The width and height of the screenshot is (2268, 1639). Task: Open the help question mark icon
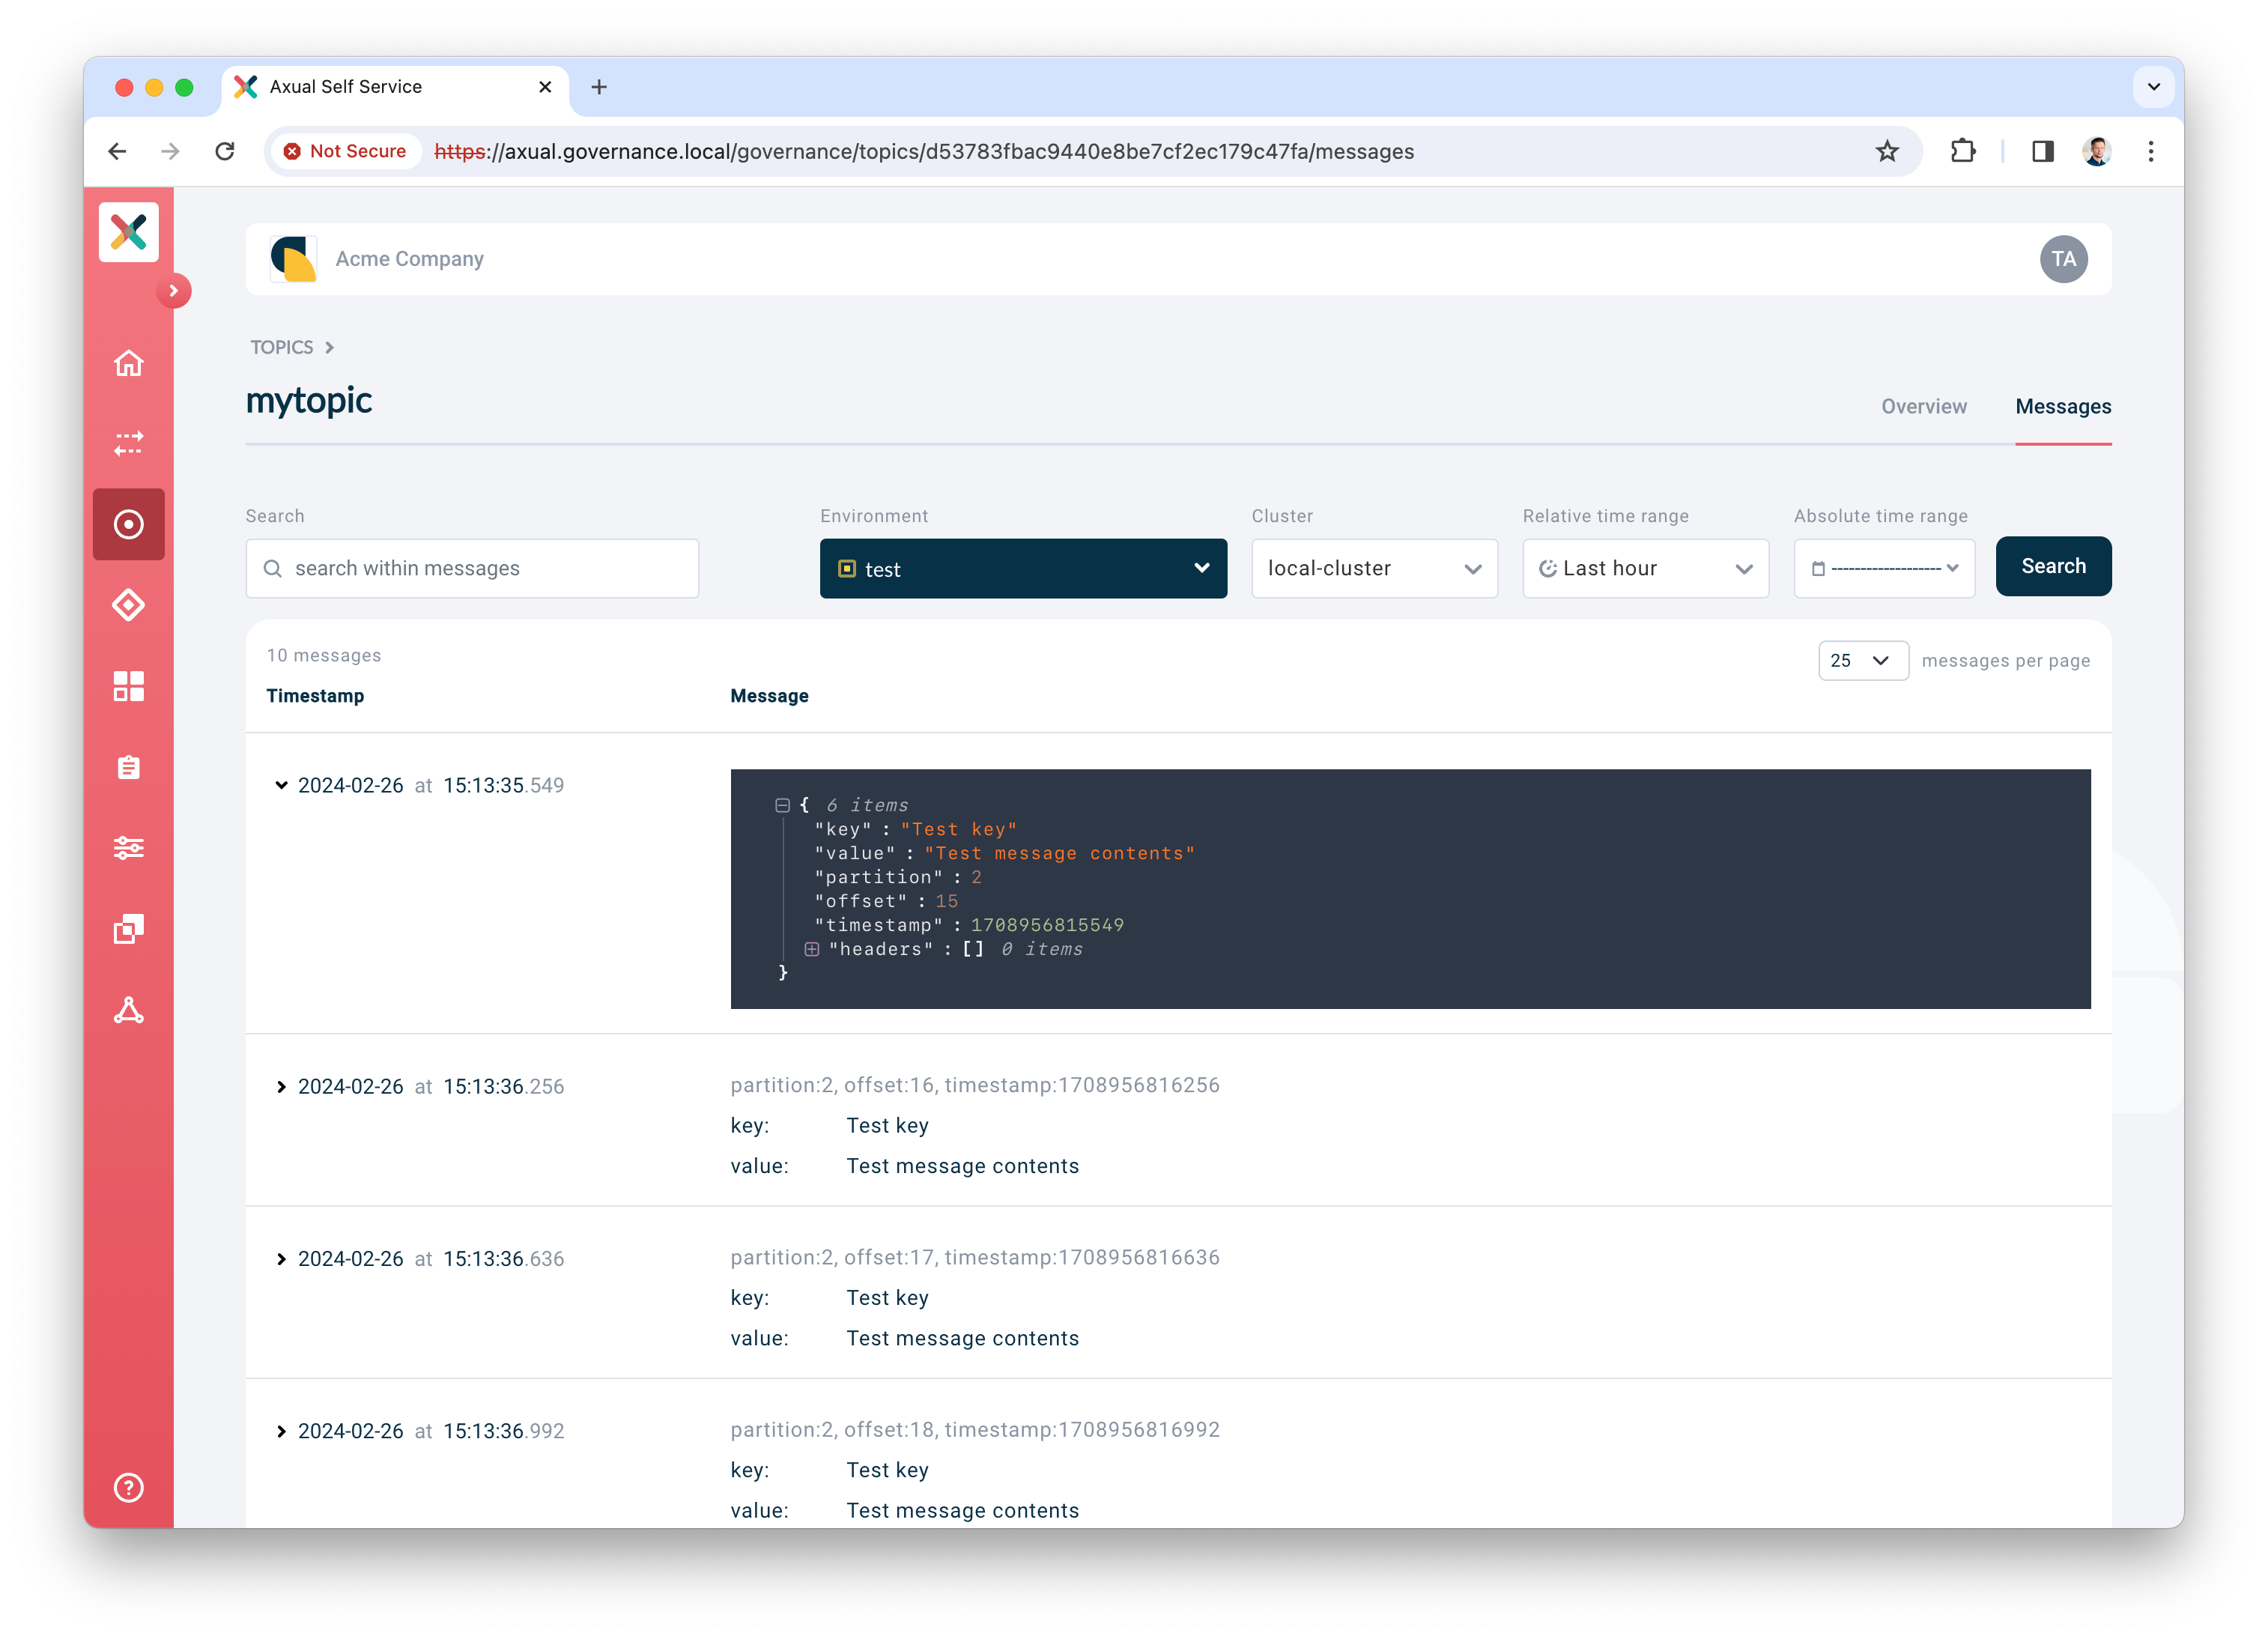[128, 1487]
